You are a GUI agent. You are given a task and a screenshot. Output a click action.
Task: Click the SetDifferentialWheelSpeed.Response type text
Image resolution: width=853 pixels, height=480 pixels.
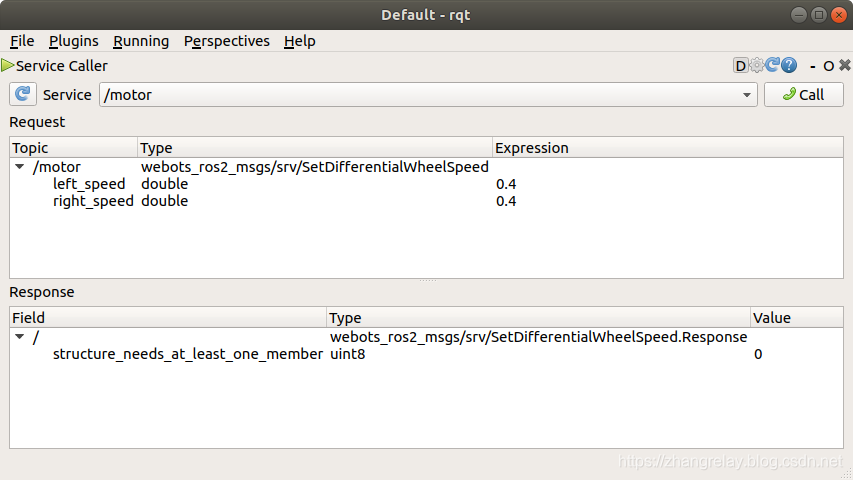tap(539, 336)
